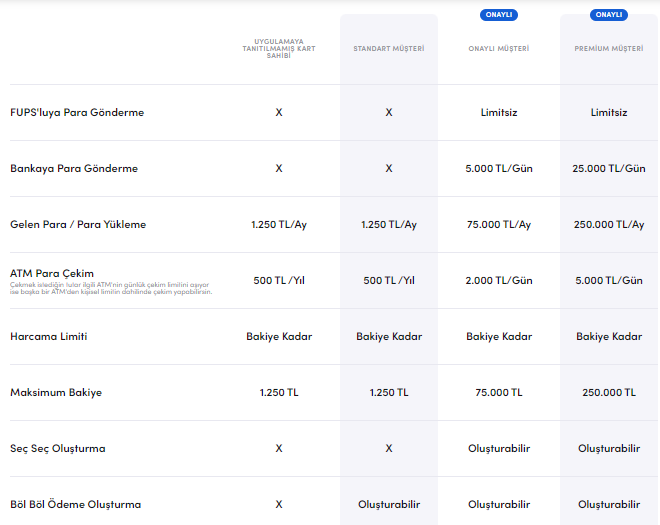Click Oluşturabilir under Standart Müşteri column
The image size is (660, 525).
tap(389, 505)
